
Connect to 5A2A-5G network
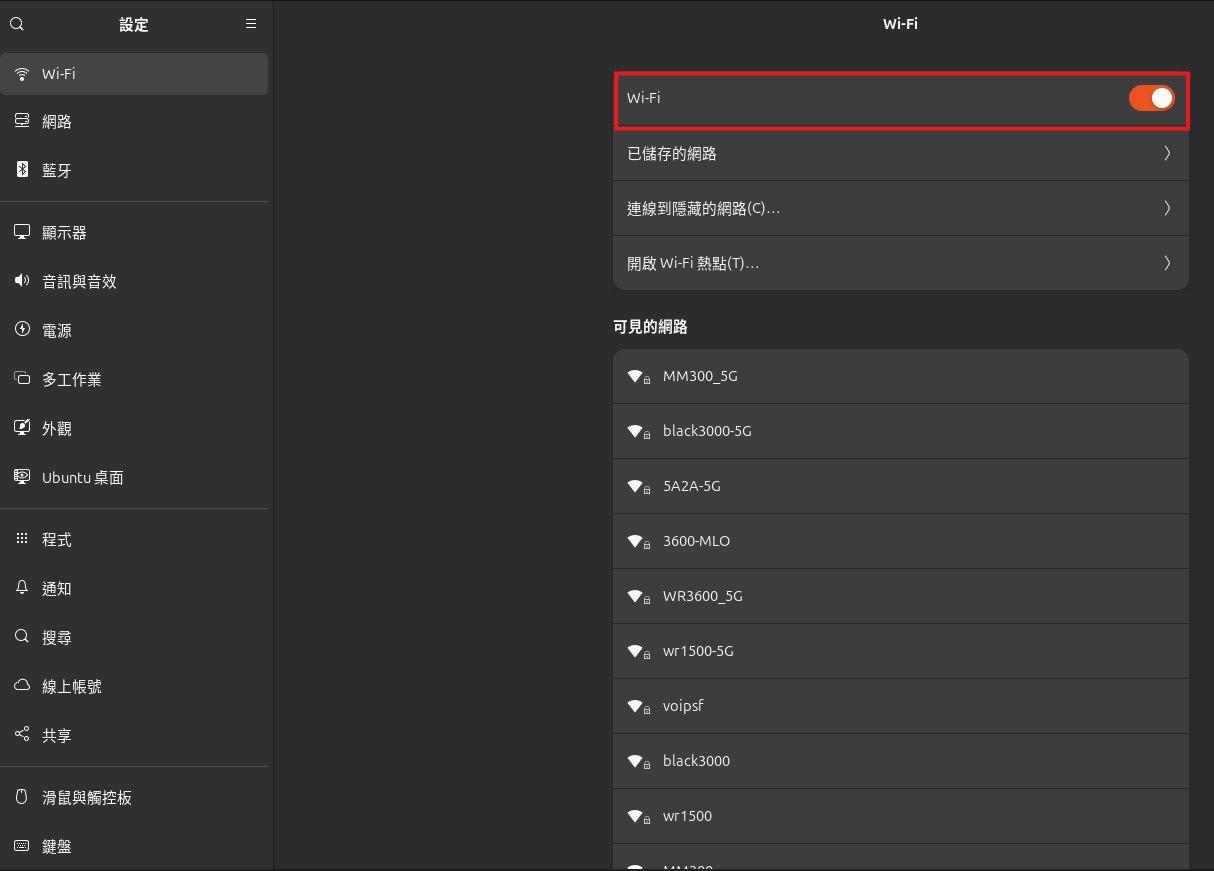(900, 486)
